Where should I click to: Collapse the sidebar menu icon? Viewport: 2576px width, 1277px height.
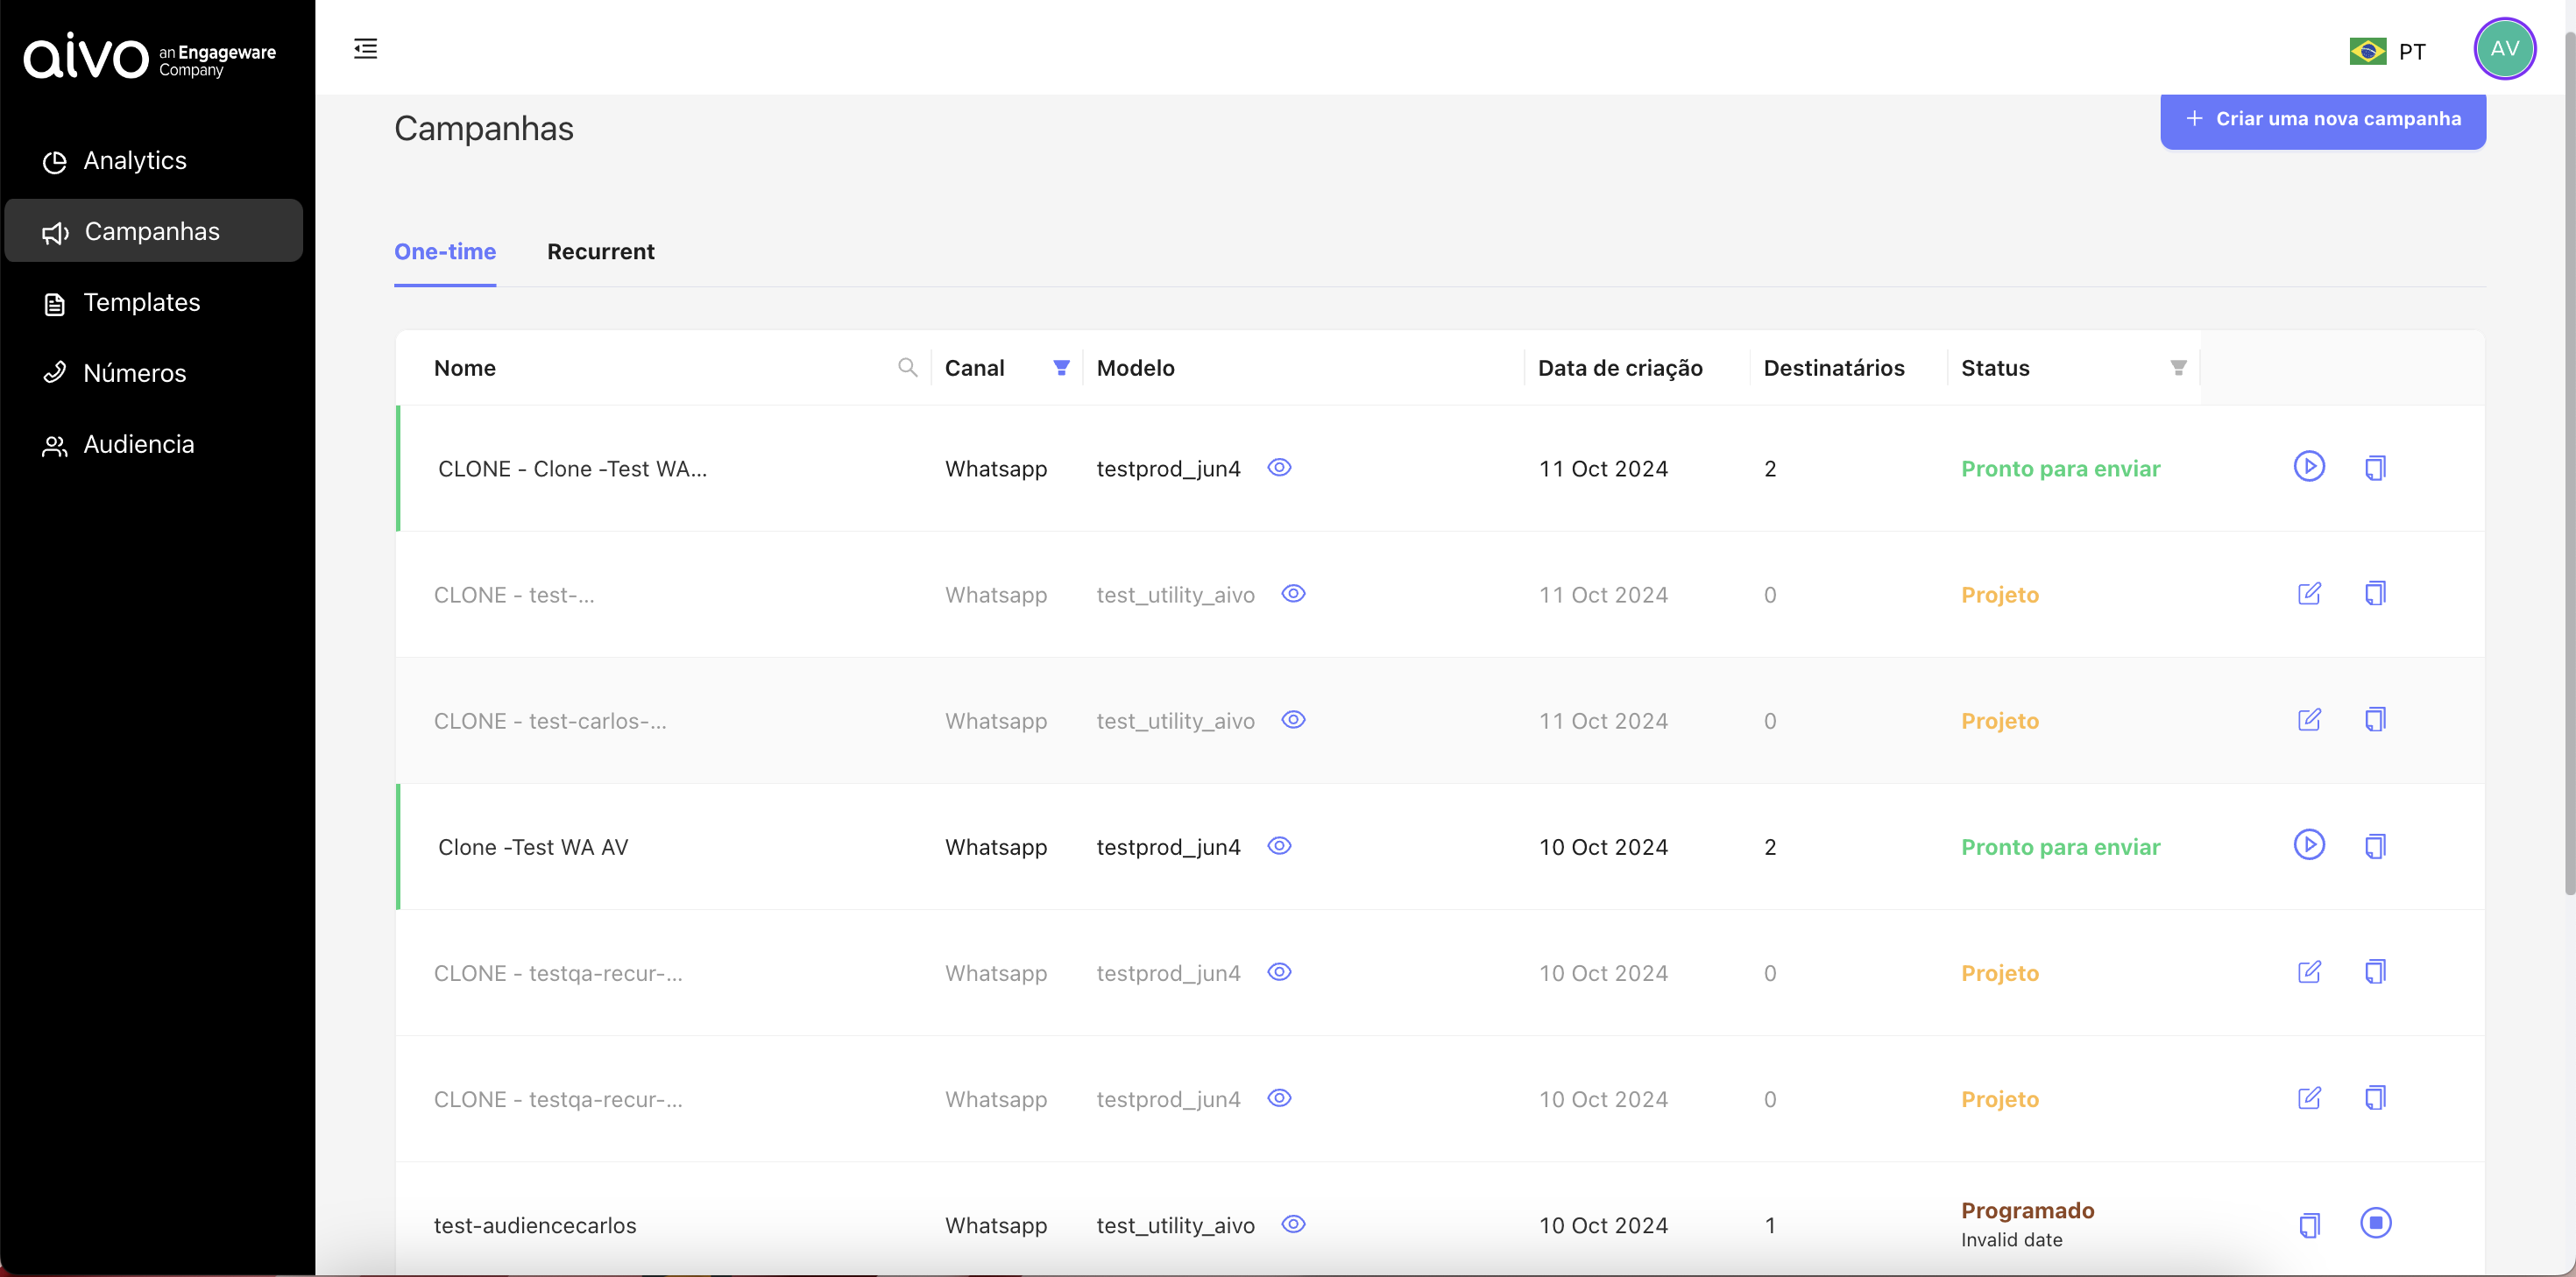[x=365, y=48]
